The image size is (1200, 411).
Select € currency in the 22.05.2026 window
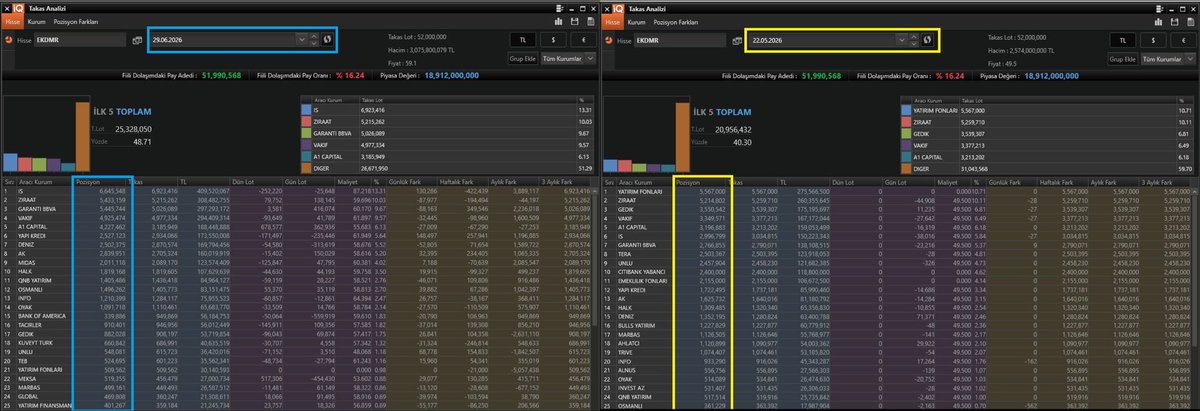point(1183,40)
